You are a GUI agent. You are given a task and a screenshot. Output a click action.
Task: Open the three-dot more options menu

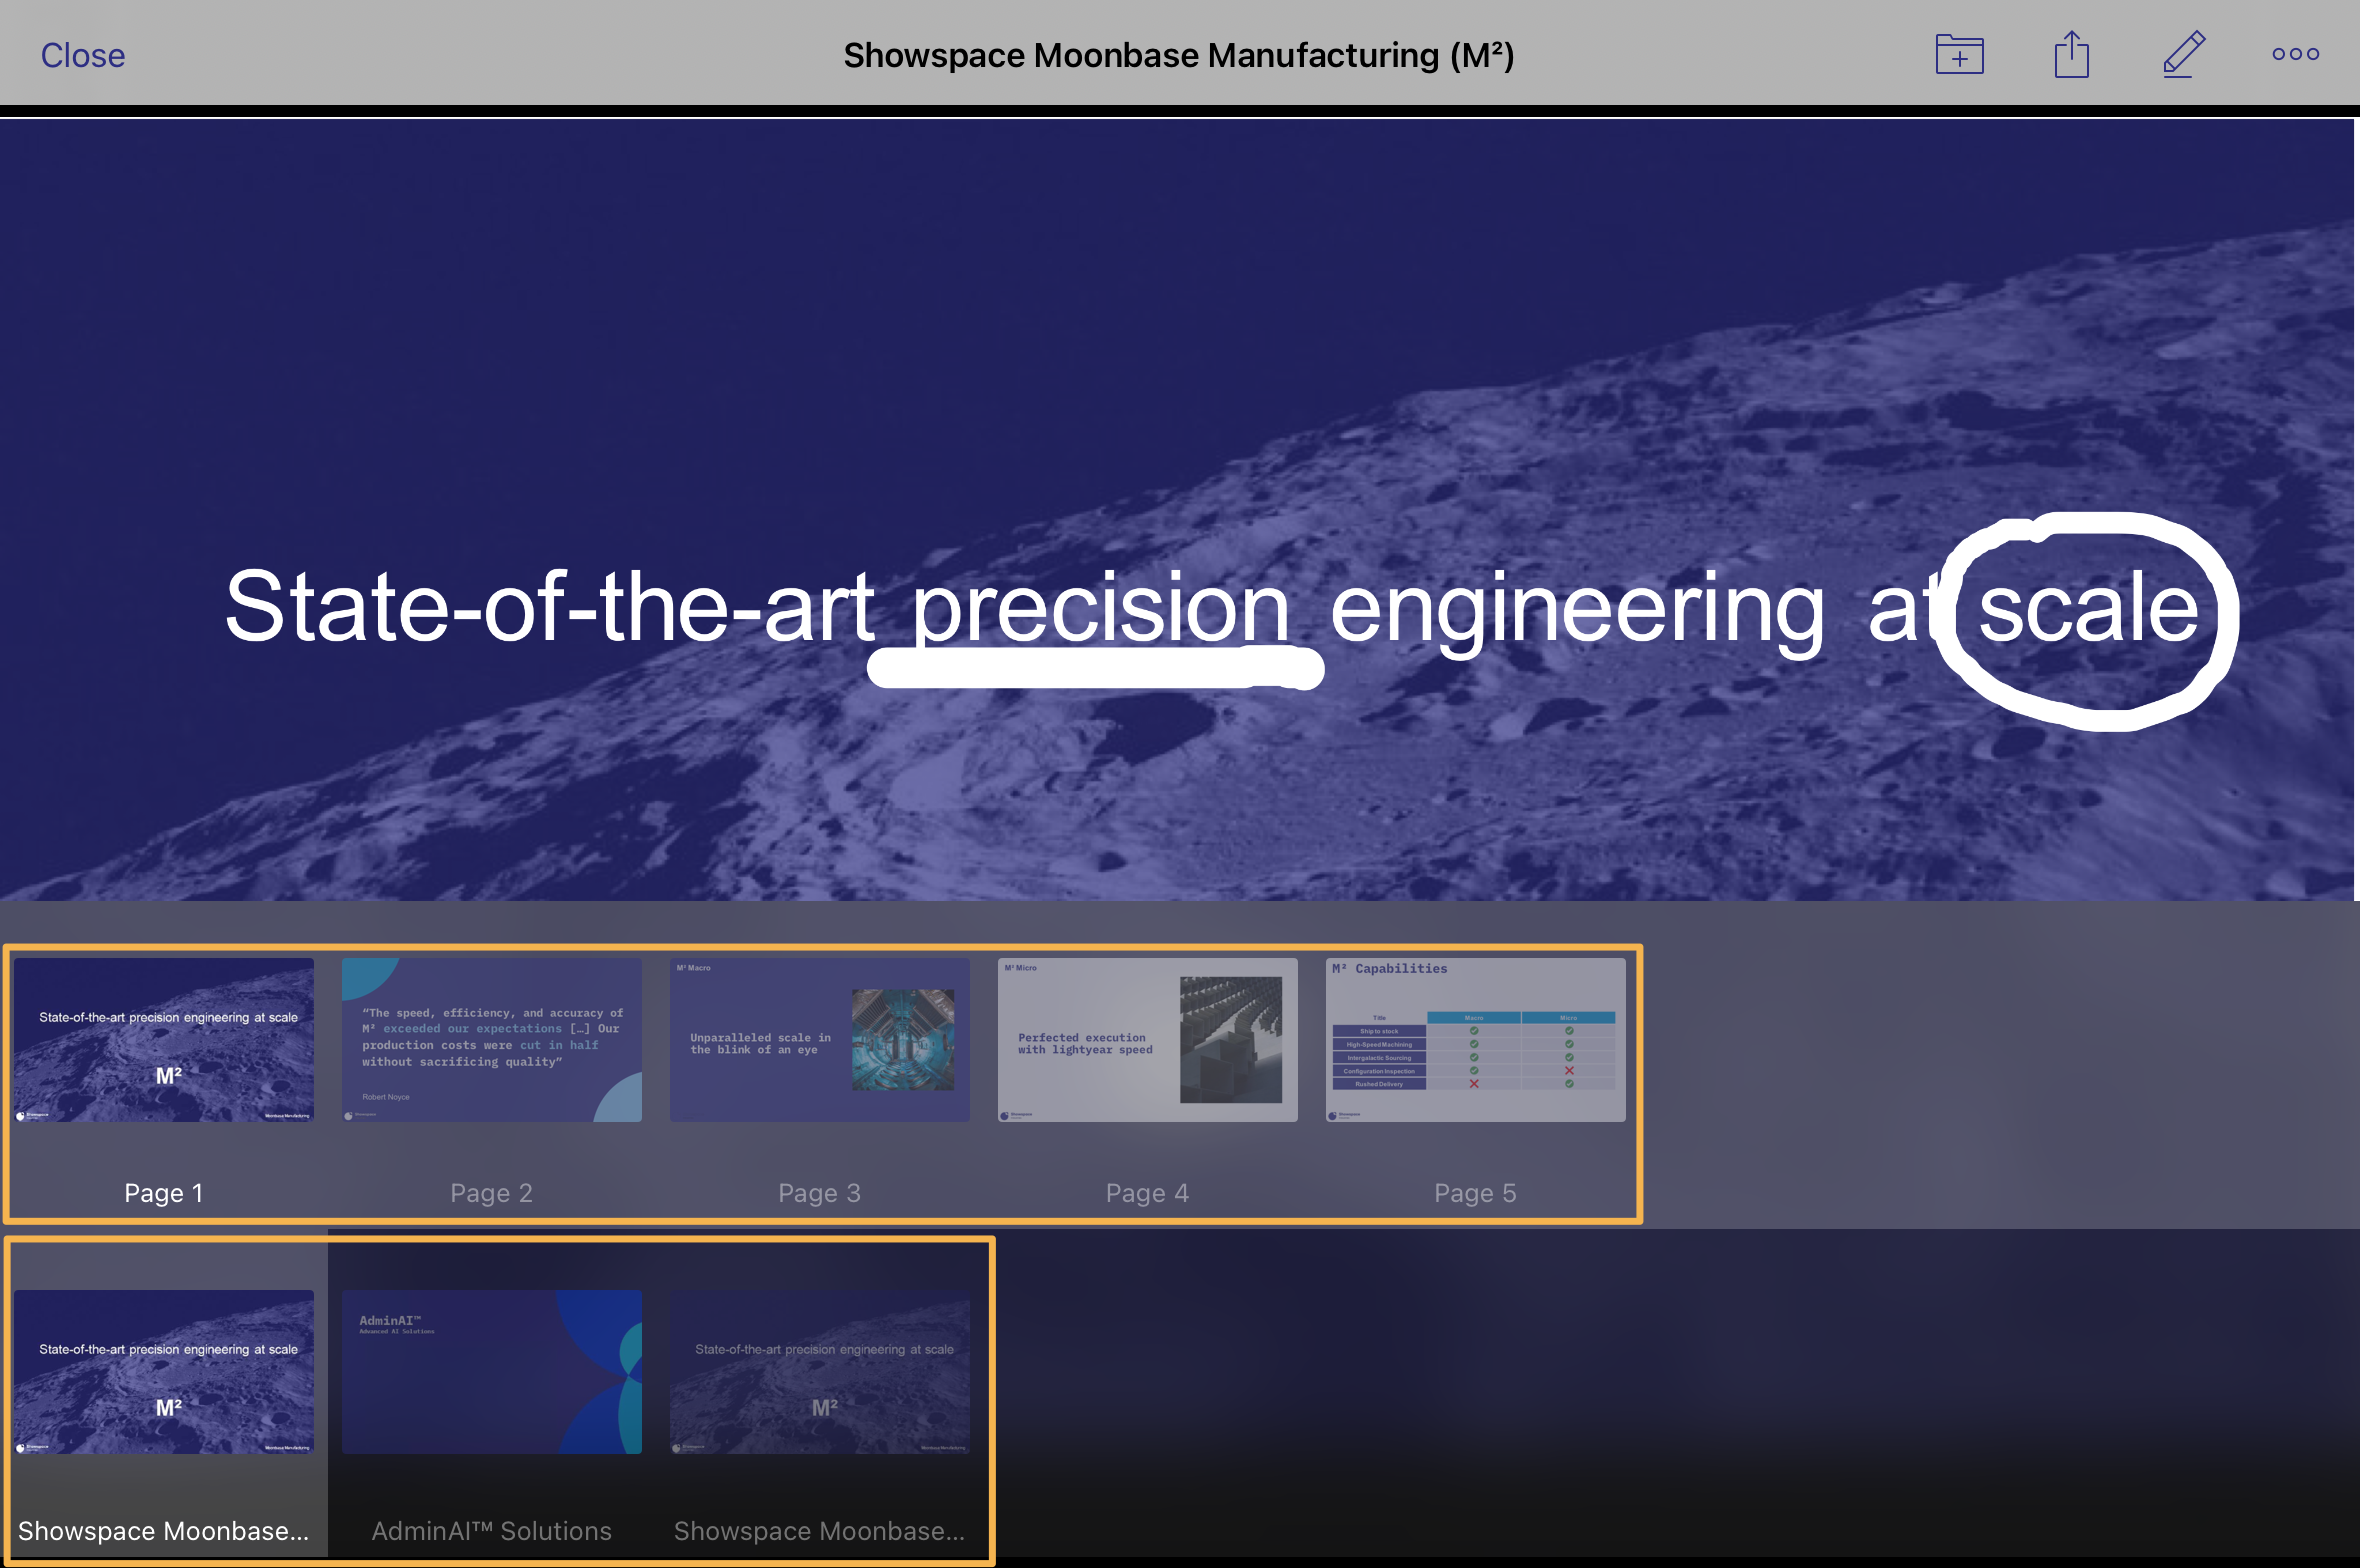[2295, 55]
